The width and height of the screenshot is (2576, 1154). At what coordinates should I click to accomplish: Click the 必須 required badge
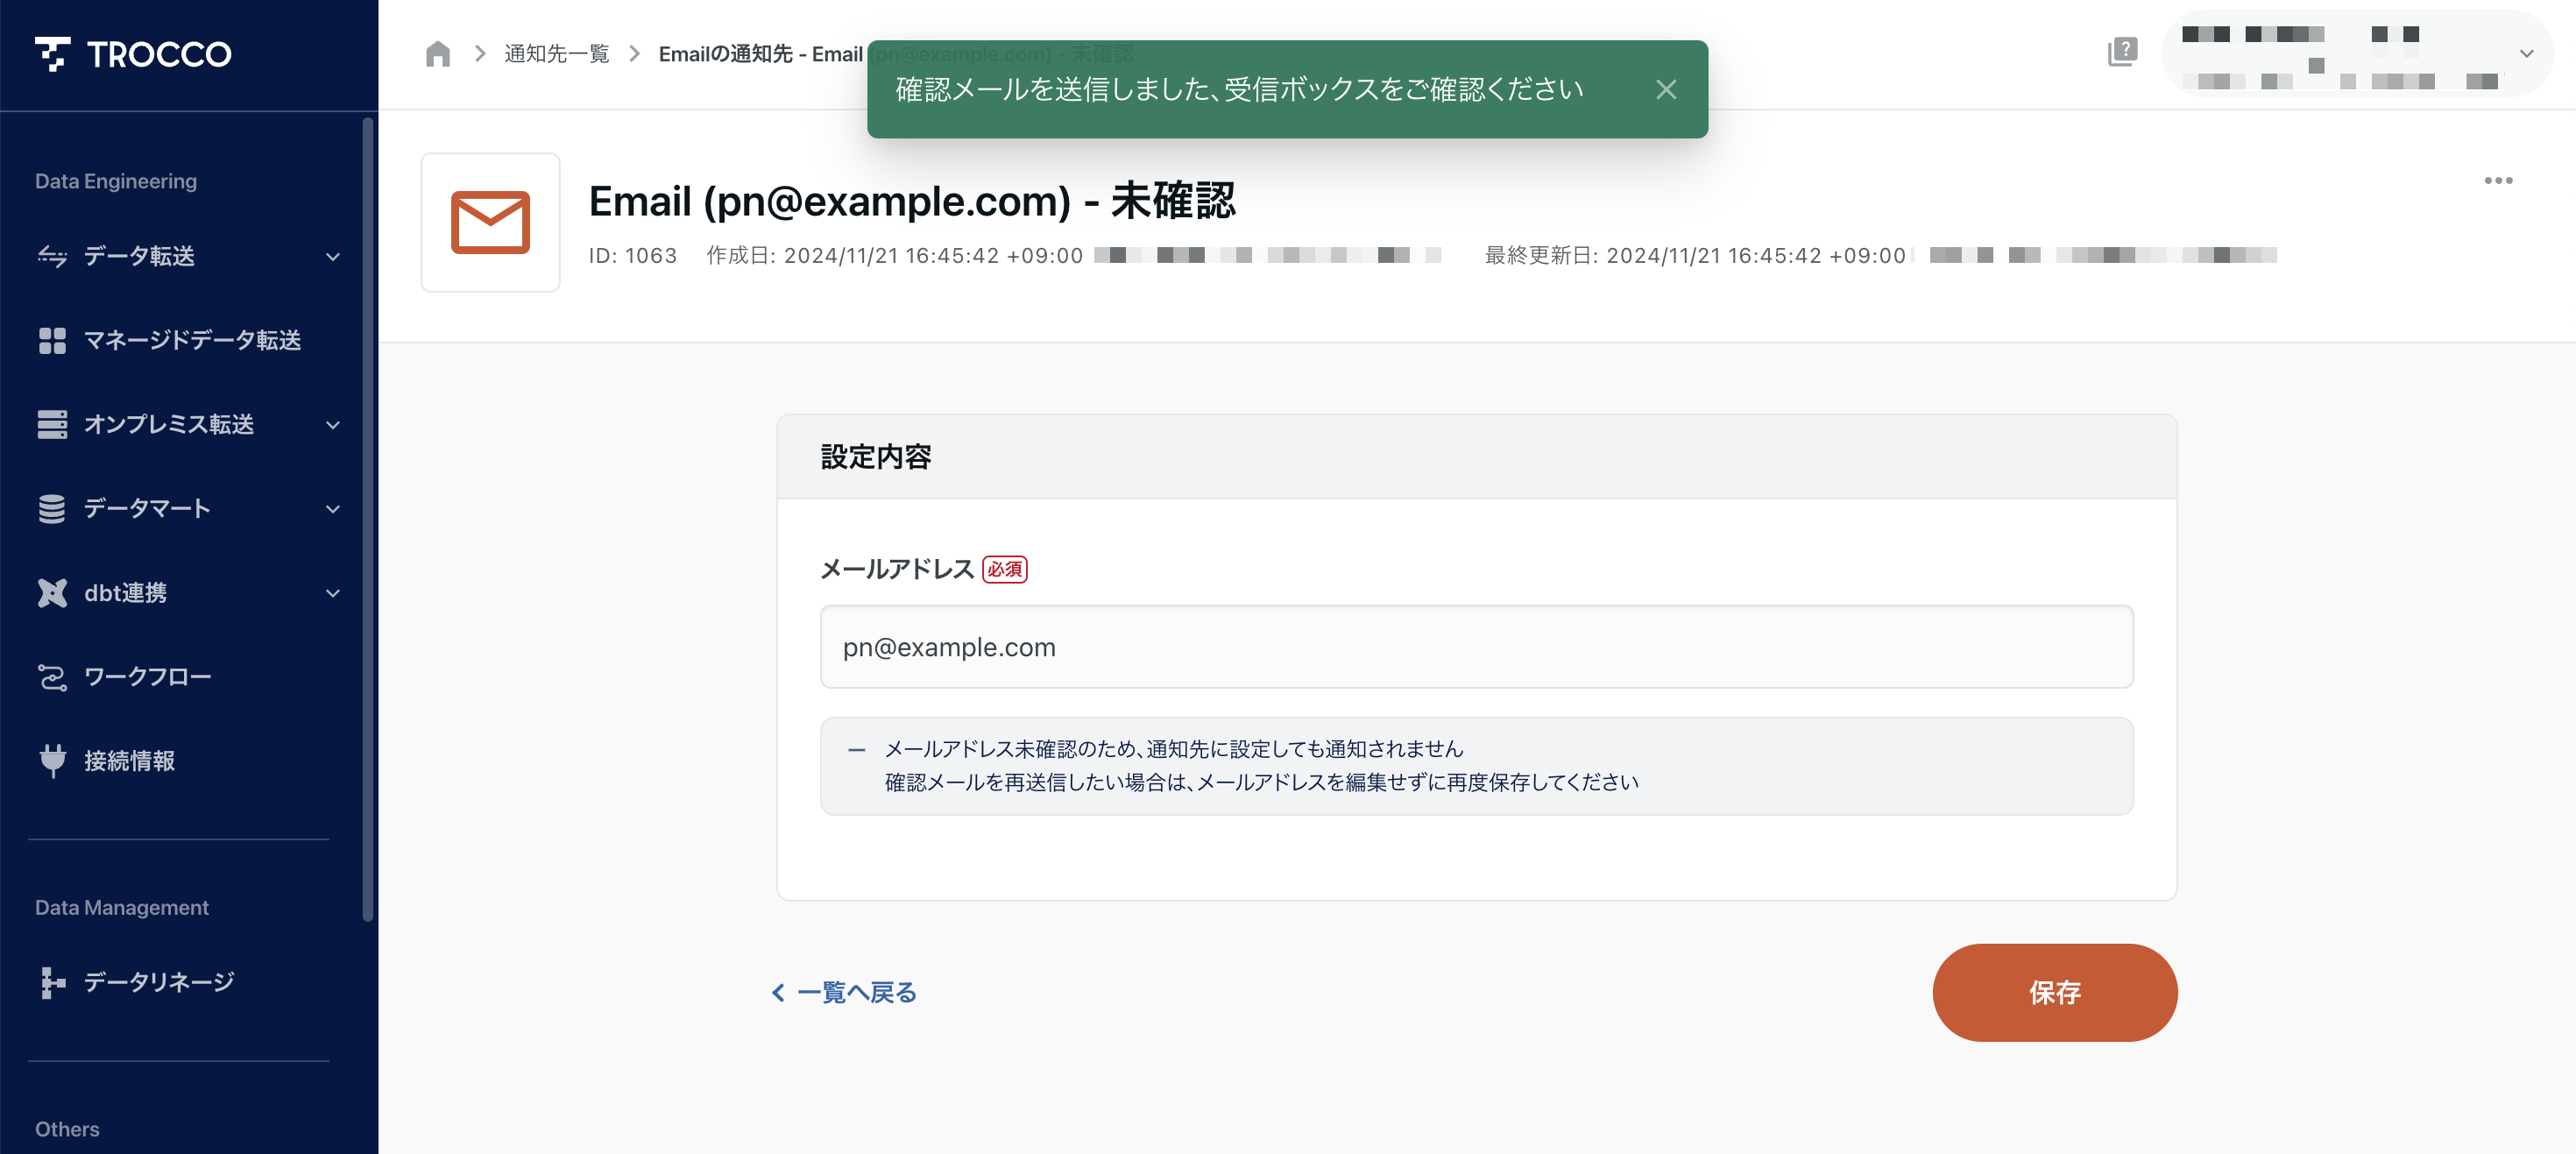pyautogui.click(x=1004, y=569)
